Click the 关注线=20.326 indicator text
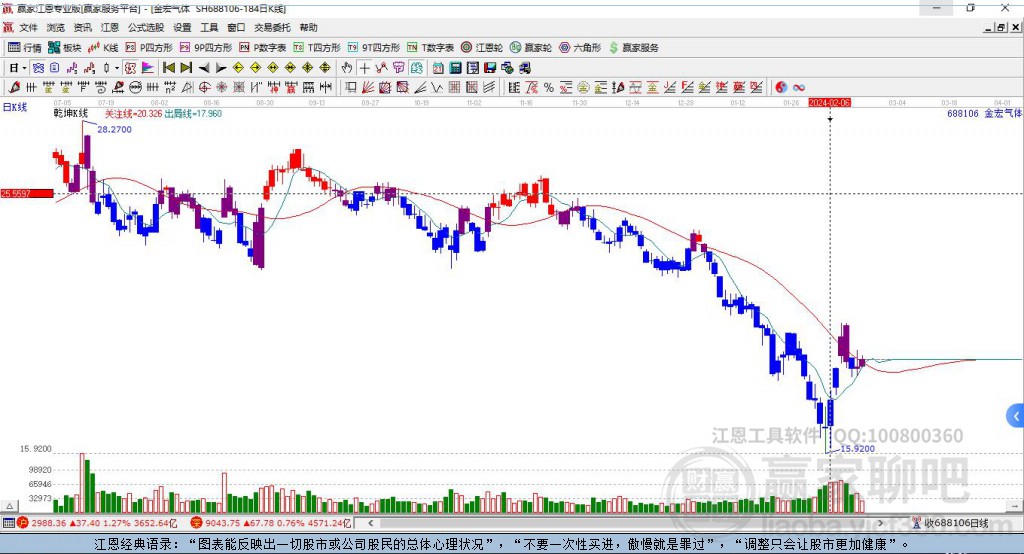The image size is (1024, 554). coord(133,114)
